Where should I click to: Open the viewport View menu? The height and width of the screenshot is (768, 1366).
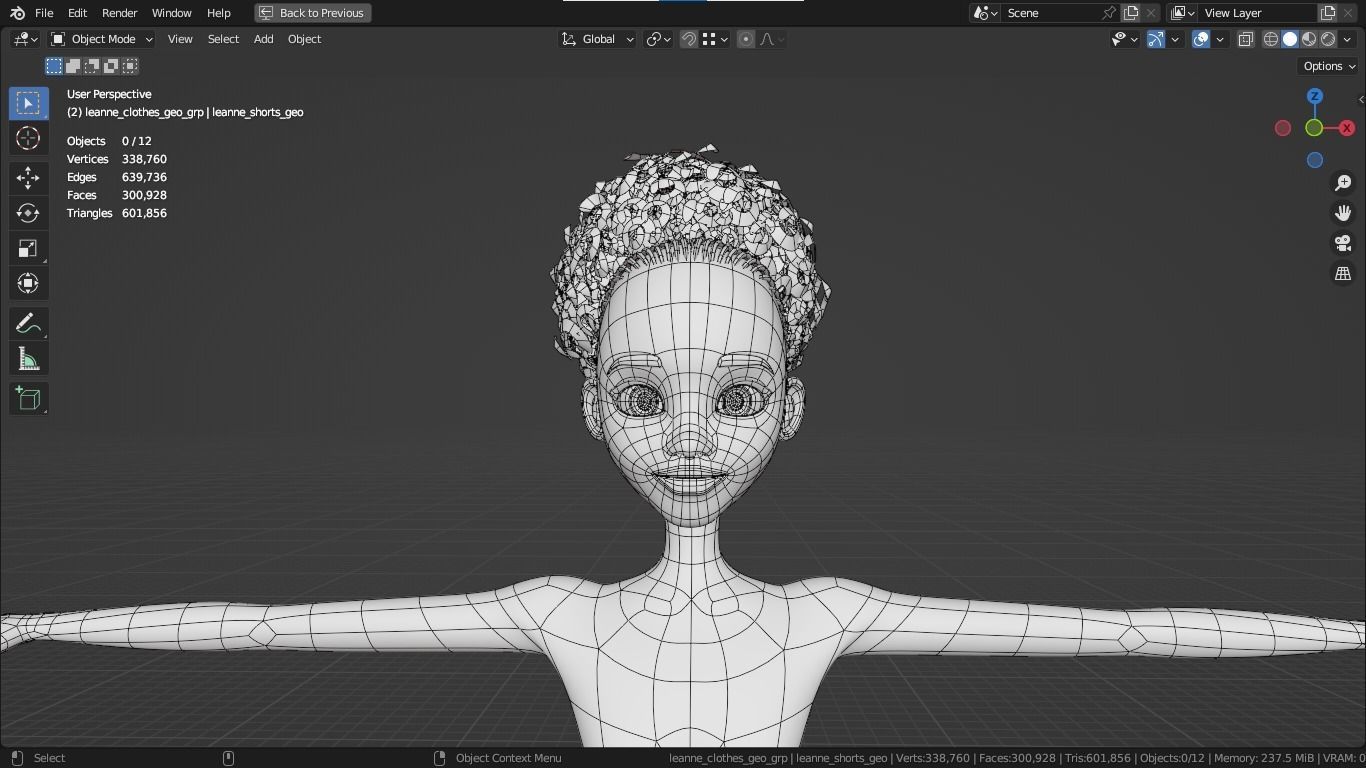(x=180, y=39)
